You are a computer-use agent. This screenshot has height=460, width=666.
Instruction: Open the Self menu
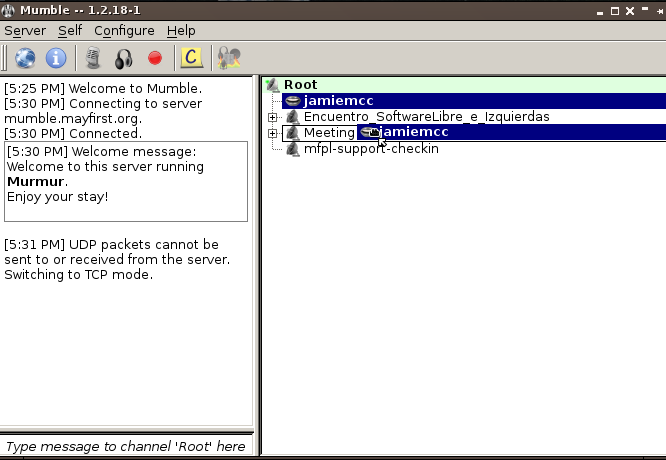tap(70, 31)
